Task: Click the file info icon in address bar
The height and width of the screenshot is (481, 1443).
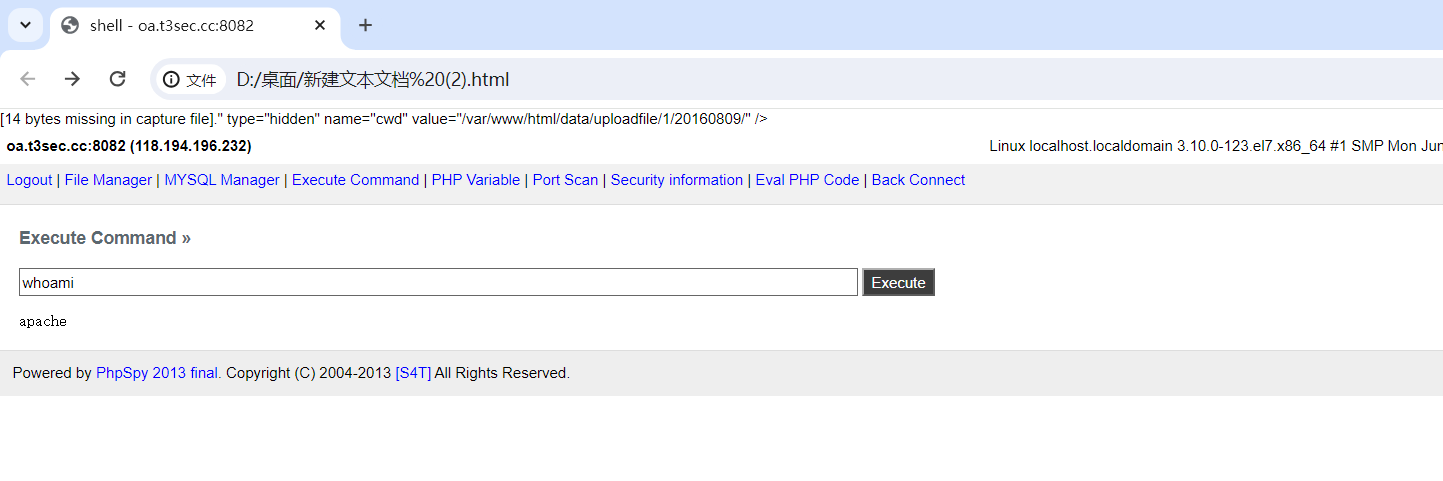Action: (x=172, y=79)
